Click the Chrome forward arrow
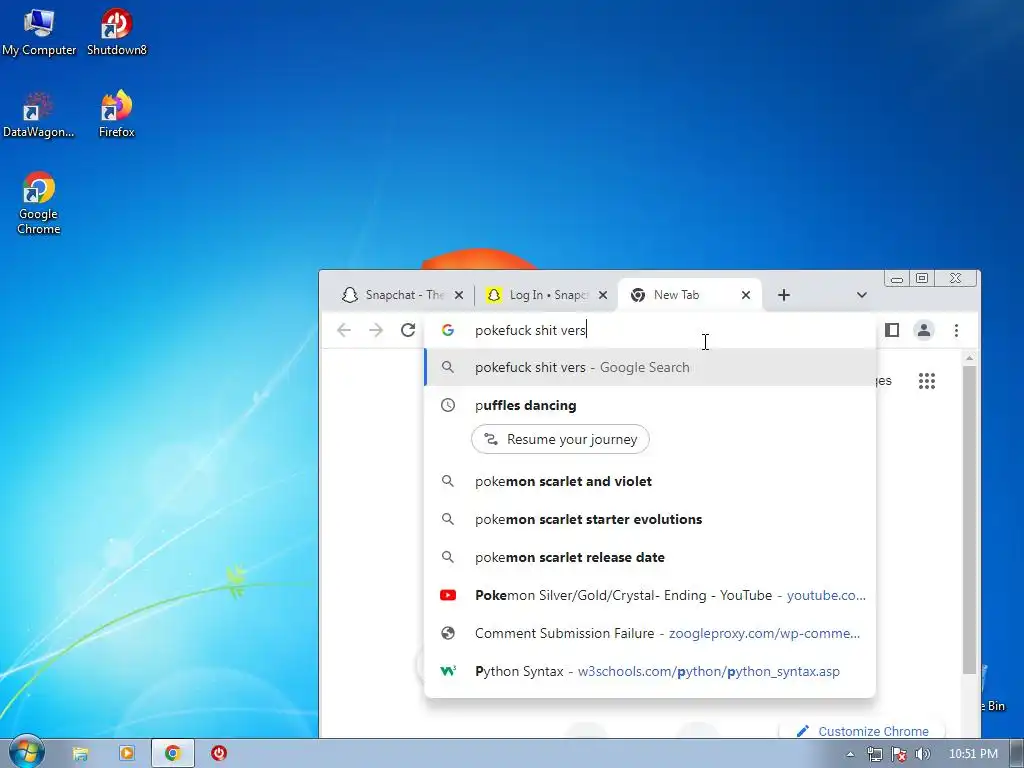The width and height of the screenshot is (1024, 768). [376, 330]
